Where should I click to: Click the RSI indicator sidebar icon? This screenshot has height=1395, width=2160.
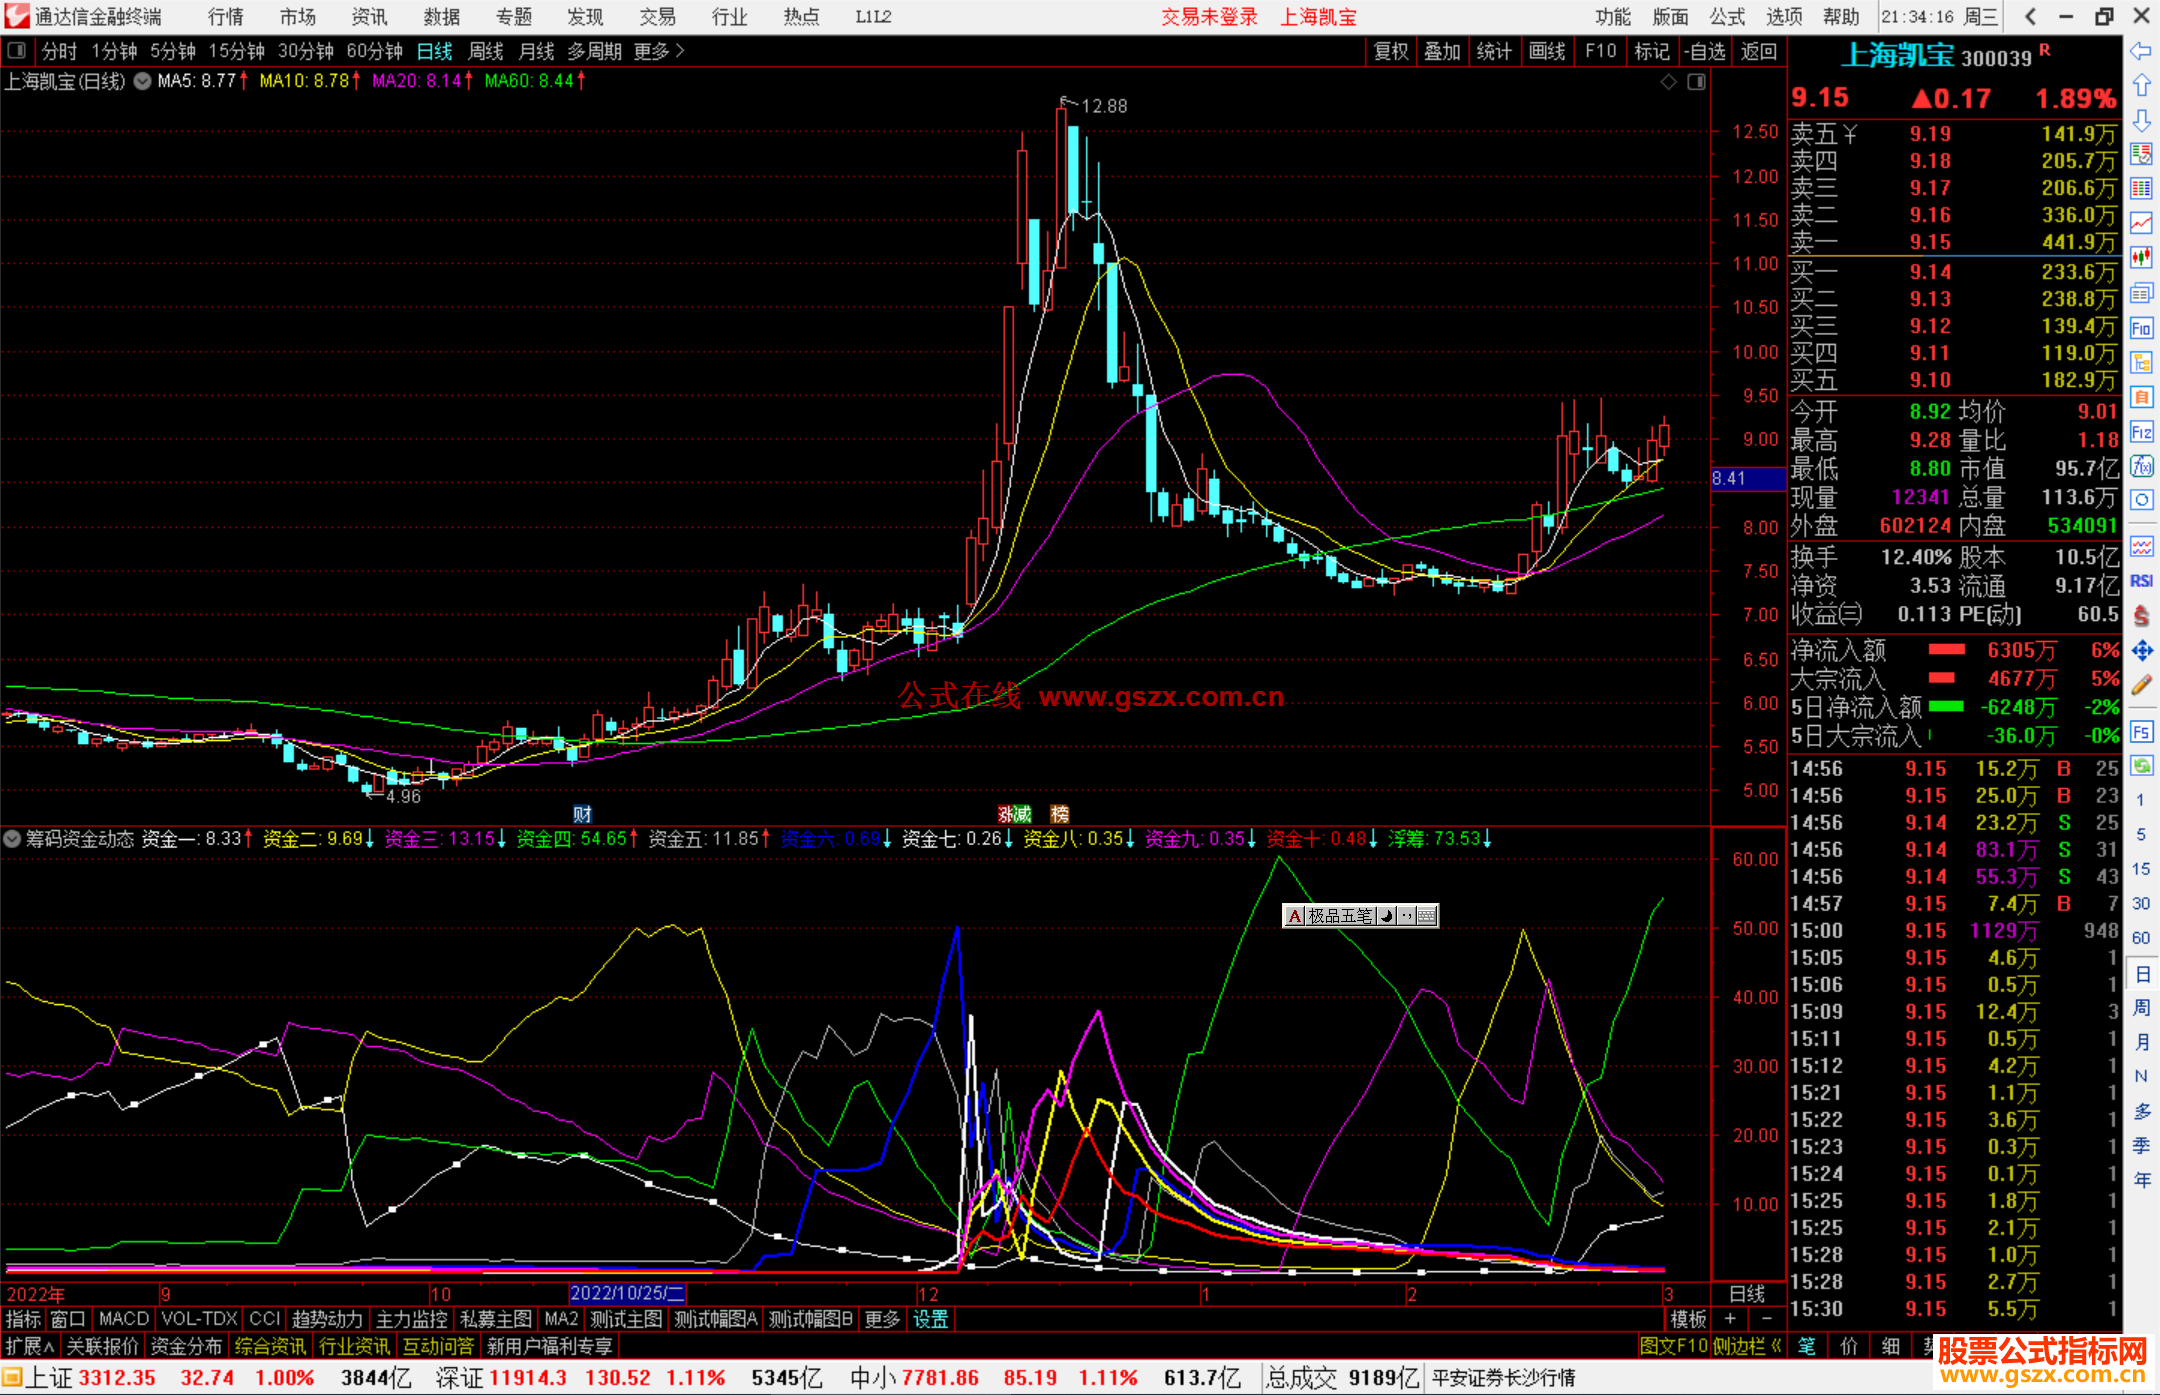(x=2141, y=581)
